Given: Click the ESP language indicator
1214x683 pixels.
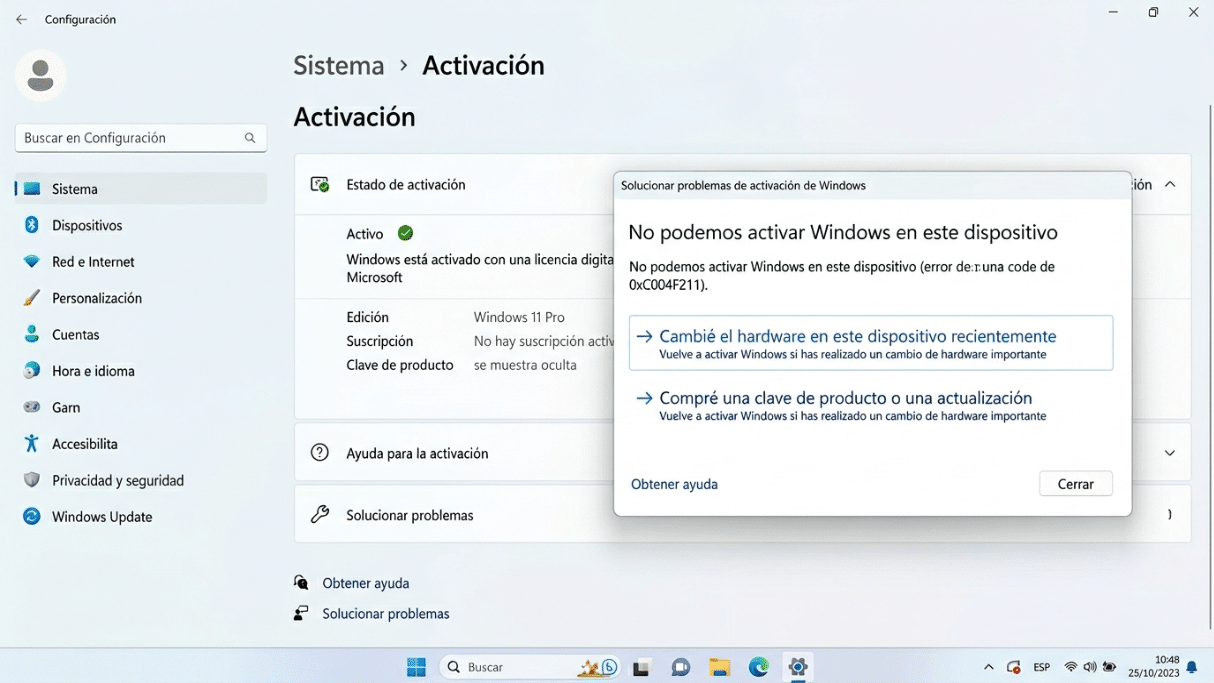Looking at the screenshot, I should tap(1041, 667).
